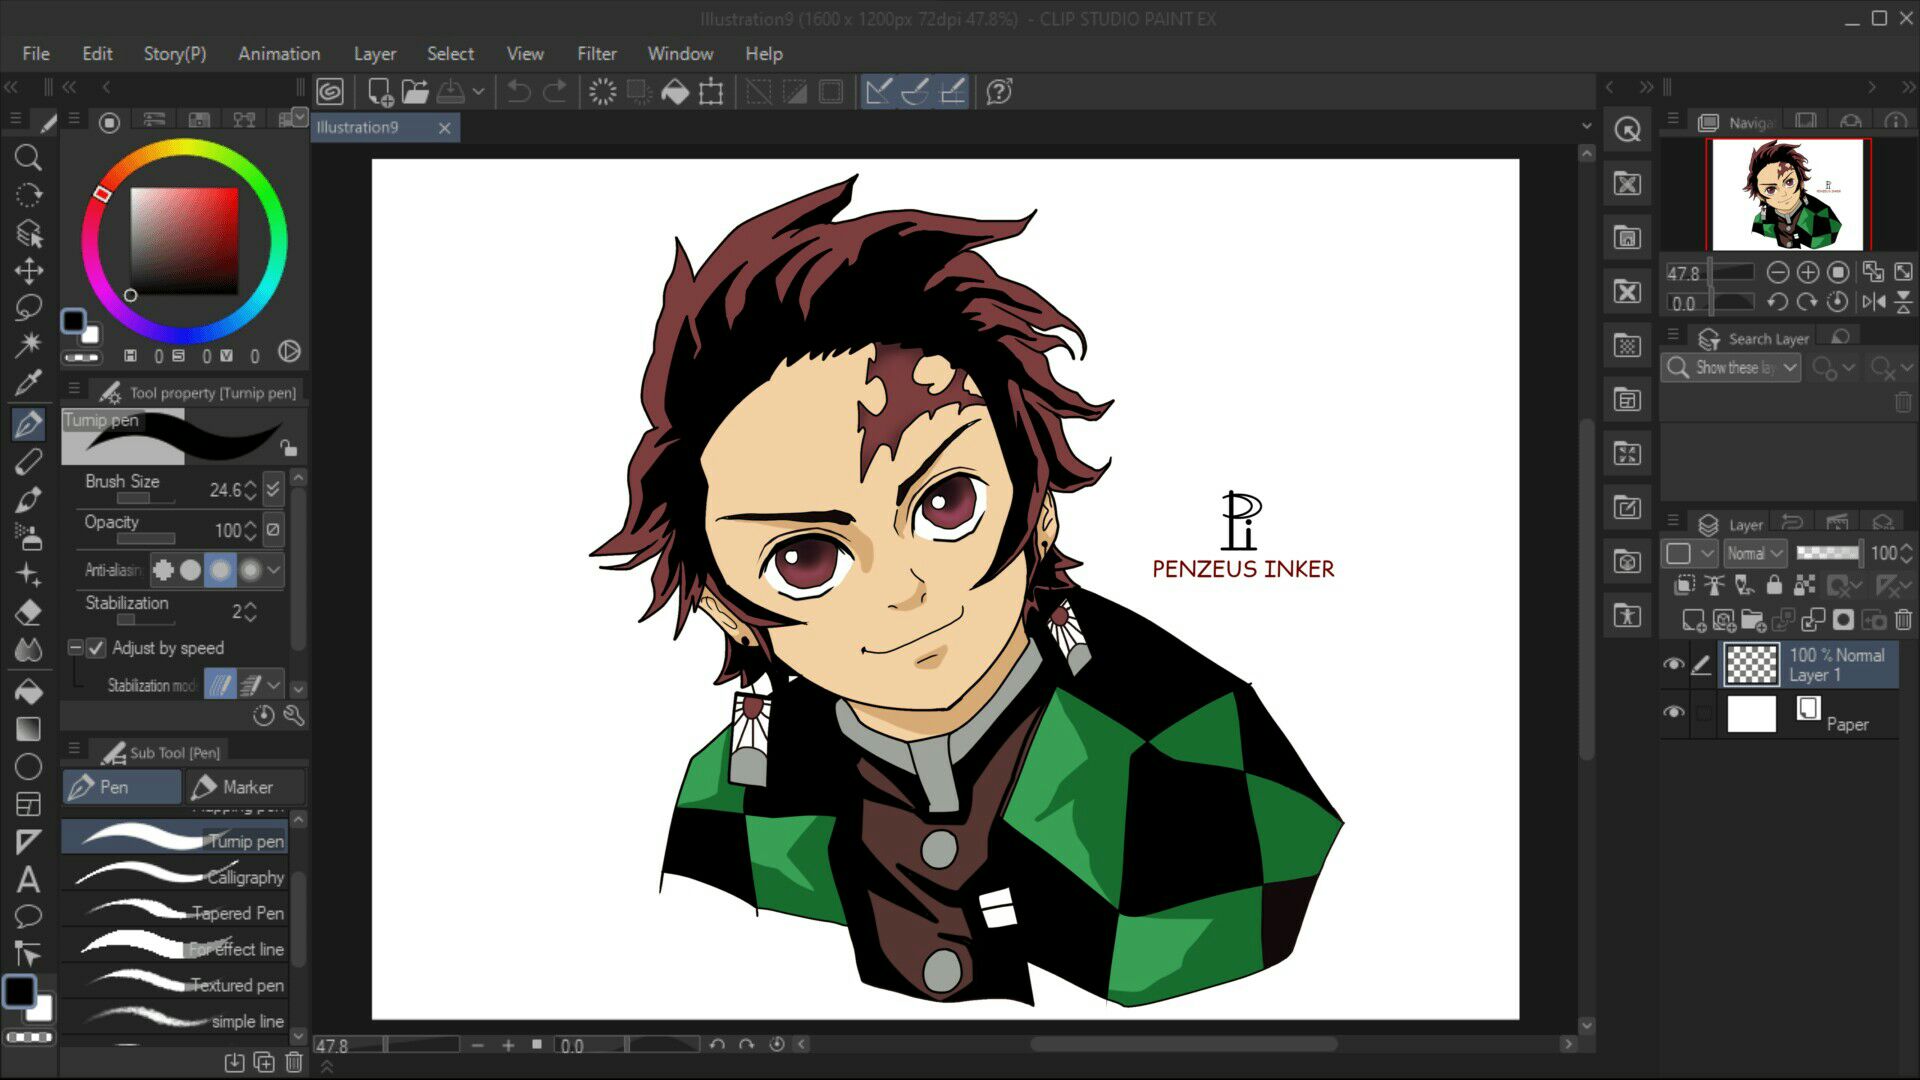Image resolution: width=1920 pixels, height=1080 pixels.
Task: Open the Show these layers dropdown
Action: (1746, 368)
